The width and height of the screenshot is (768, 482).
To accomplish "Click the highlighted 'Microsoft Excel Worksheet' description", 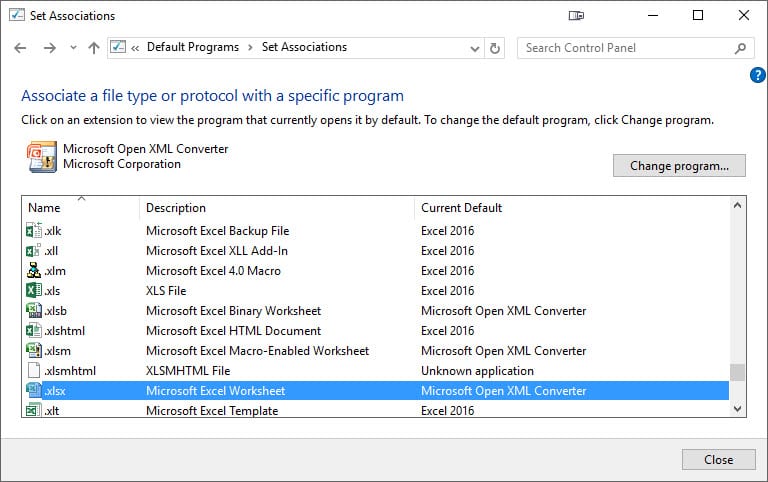I will pyautogui.click(x=216, y=391).
